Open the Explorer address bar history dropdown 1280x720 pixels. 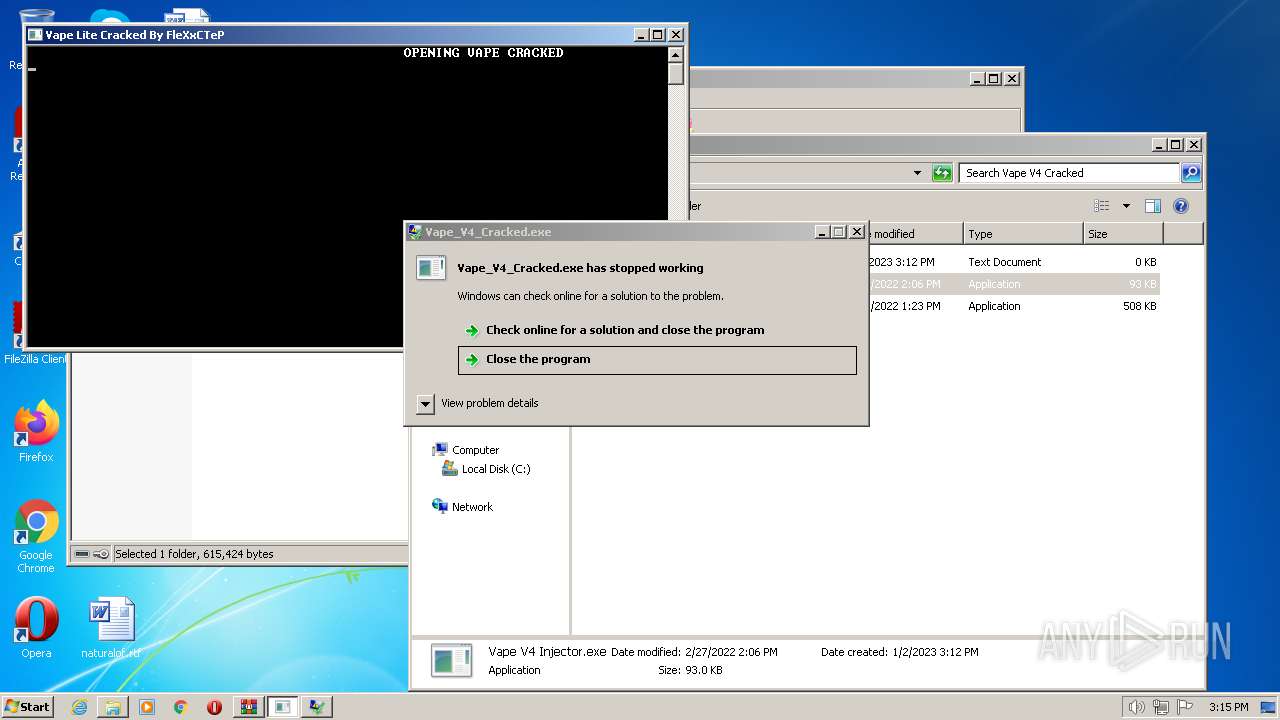point(917,173)
